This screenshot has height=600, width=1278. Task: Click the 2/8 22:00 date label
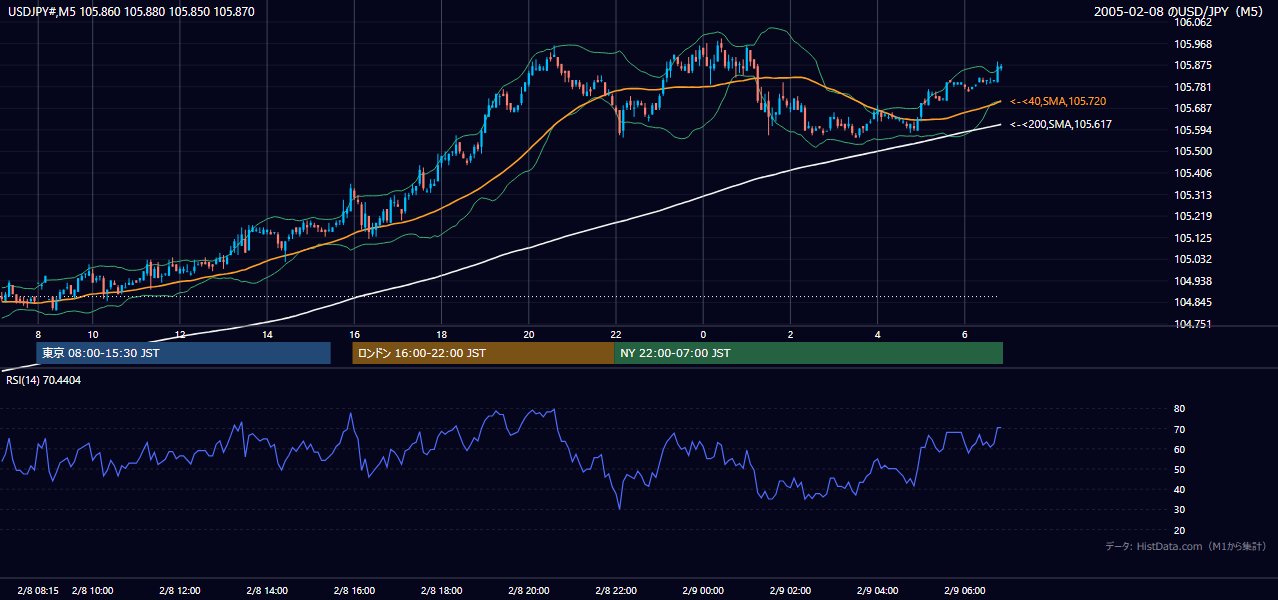616,591
